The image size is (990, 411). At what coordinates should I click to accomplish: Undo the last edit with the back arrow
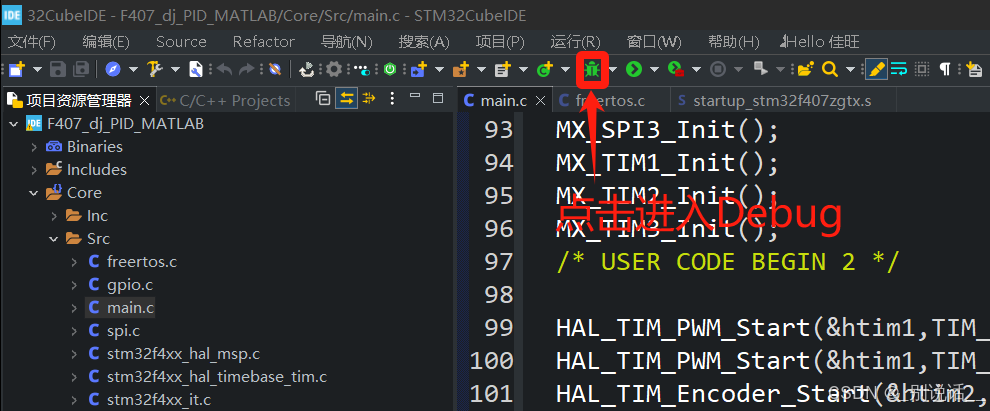click(225, 69)
